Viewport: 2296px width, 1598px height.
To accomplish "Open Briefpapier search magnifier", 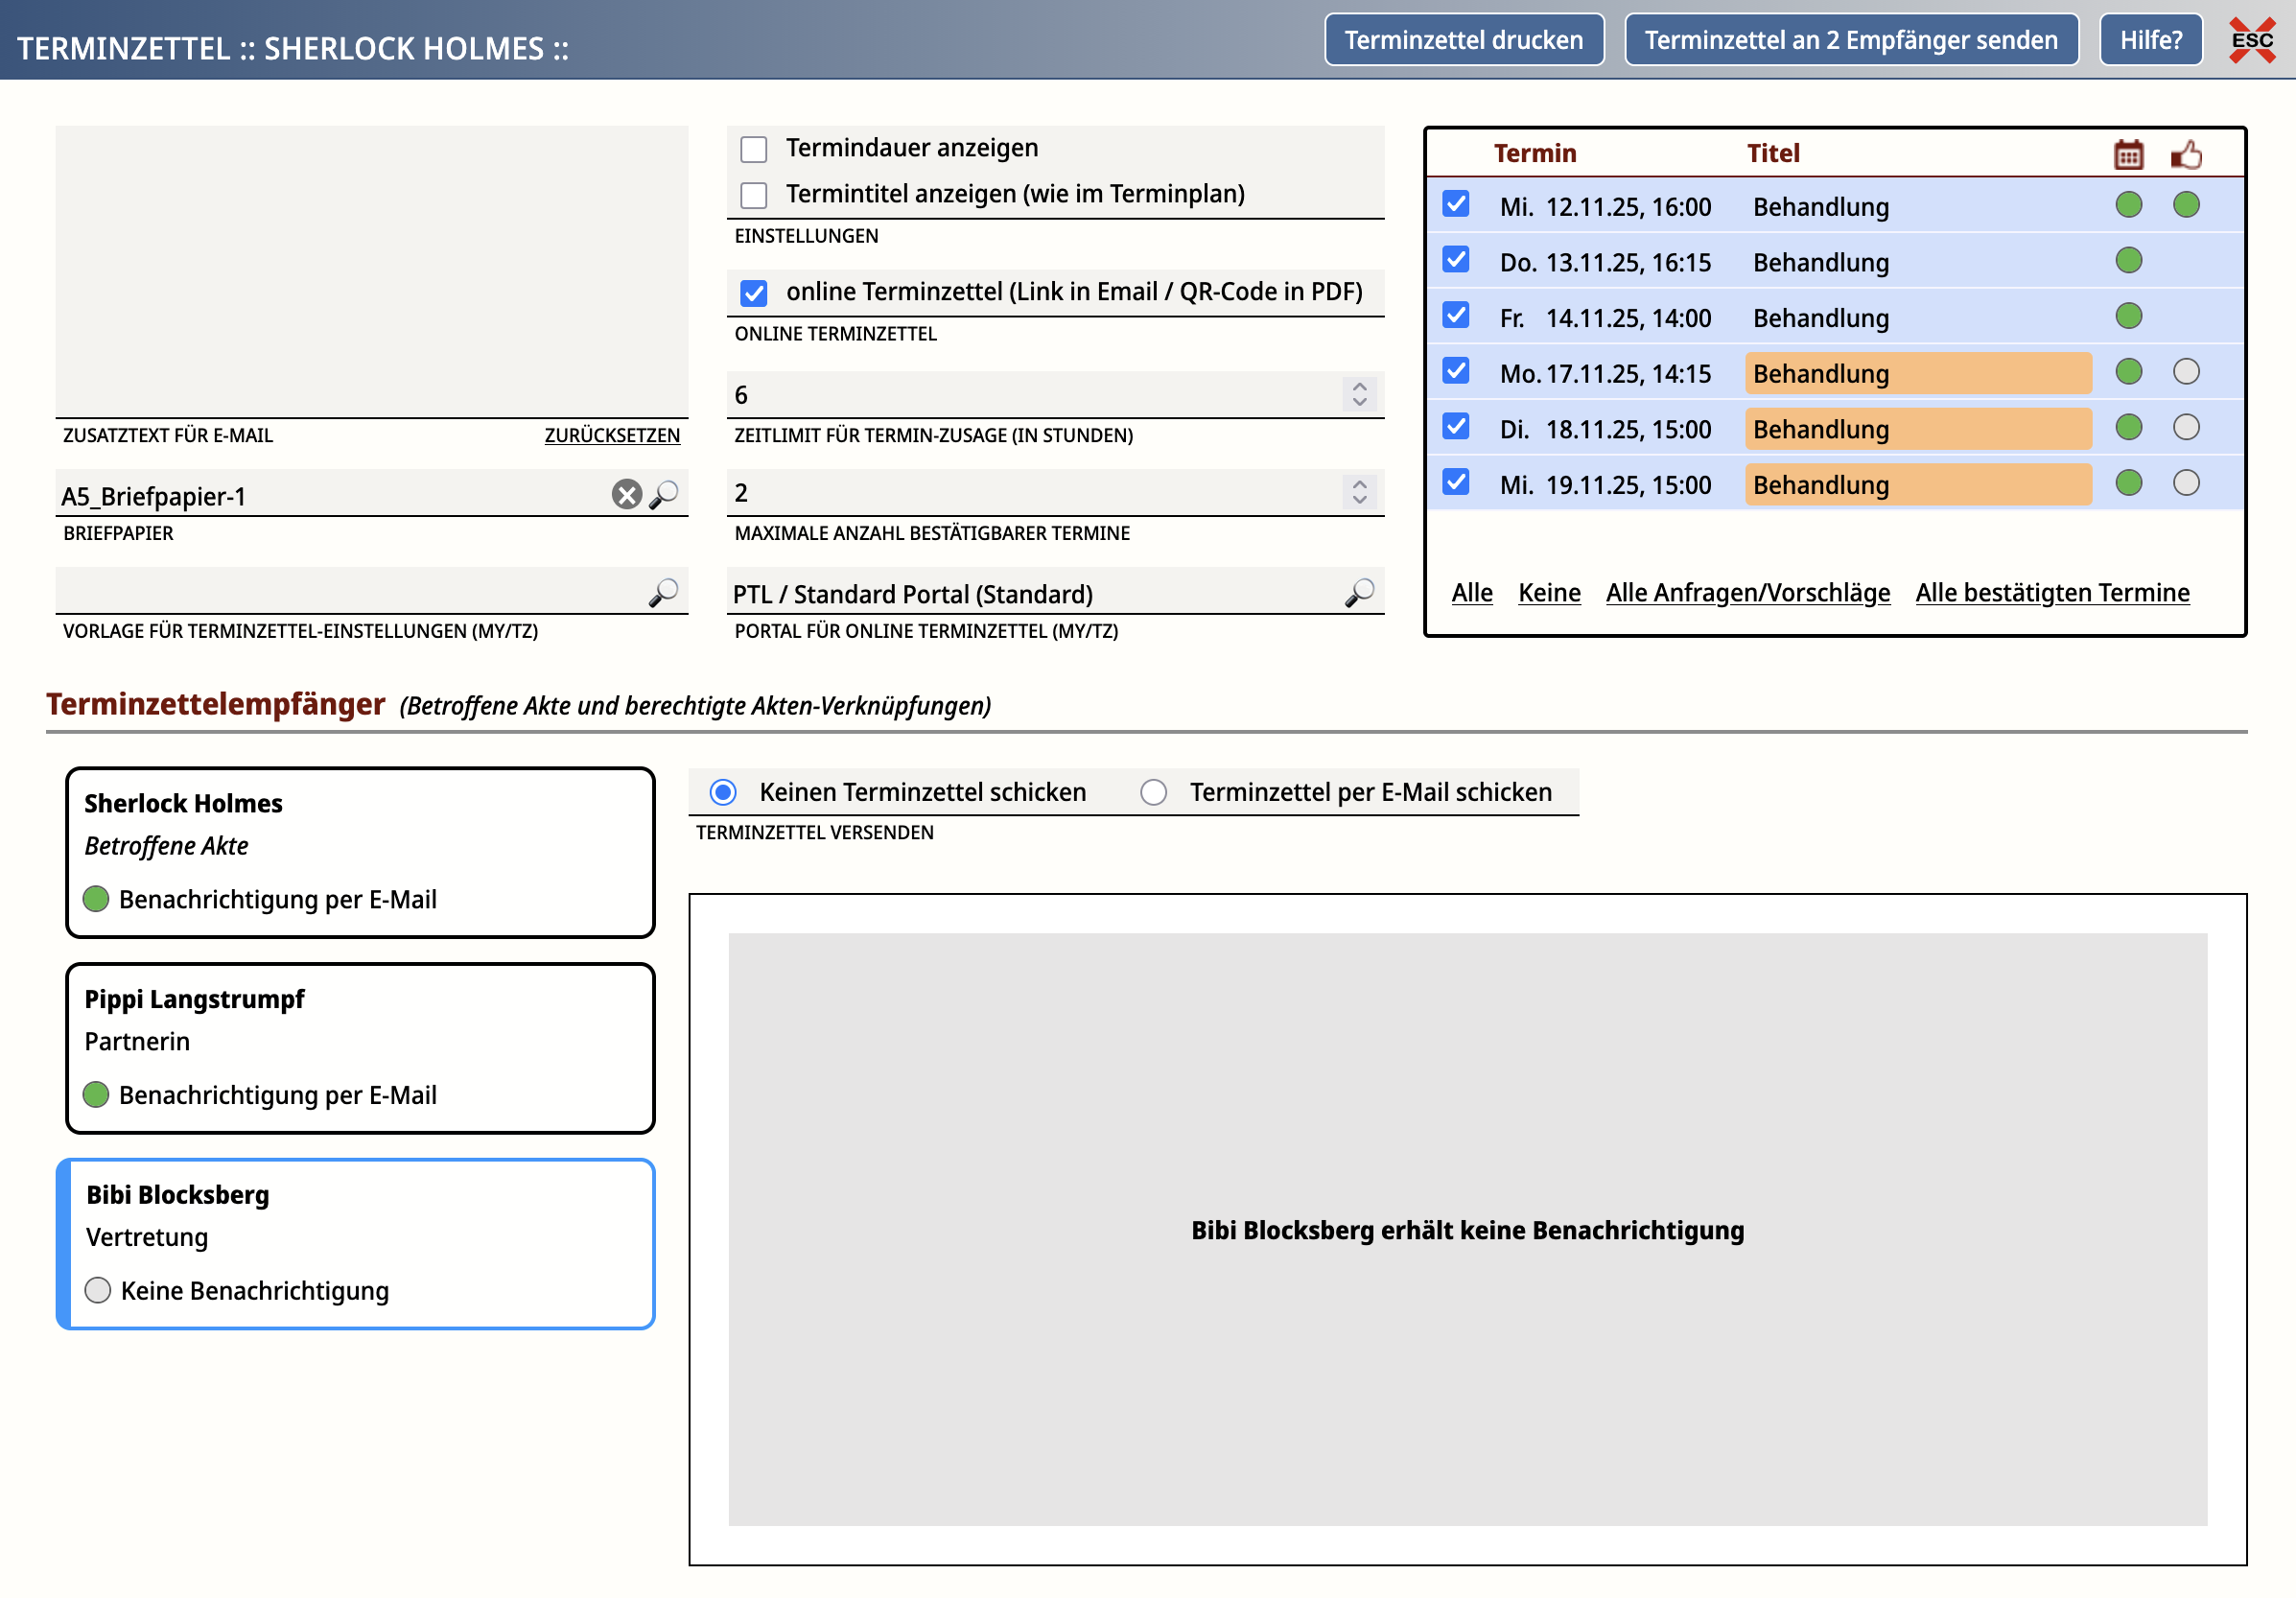I will tap(664, 494).
